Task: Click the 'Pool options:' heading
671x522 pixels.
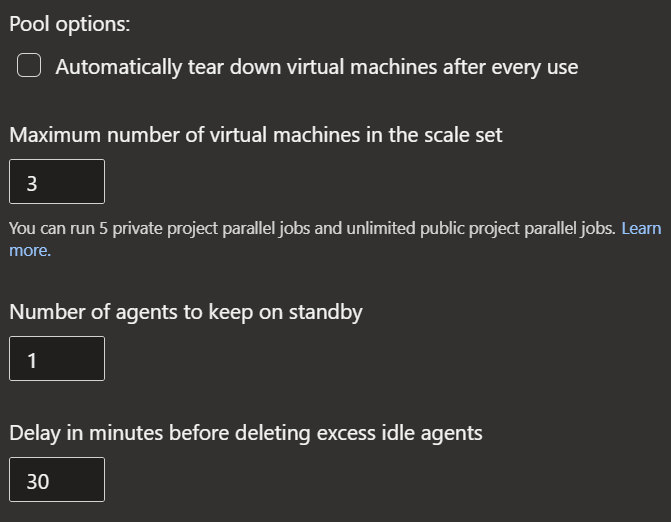Action: tap(70, 24)
